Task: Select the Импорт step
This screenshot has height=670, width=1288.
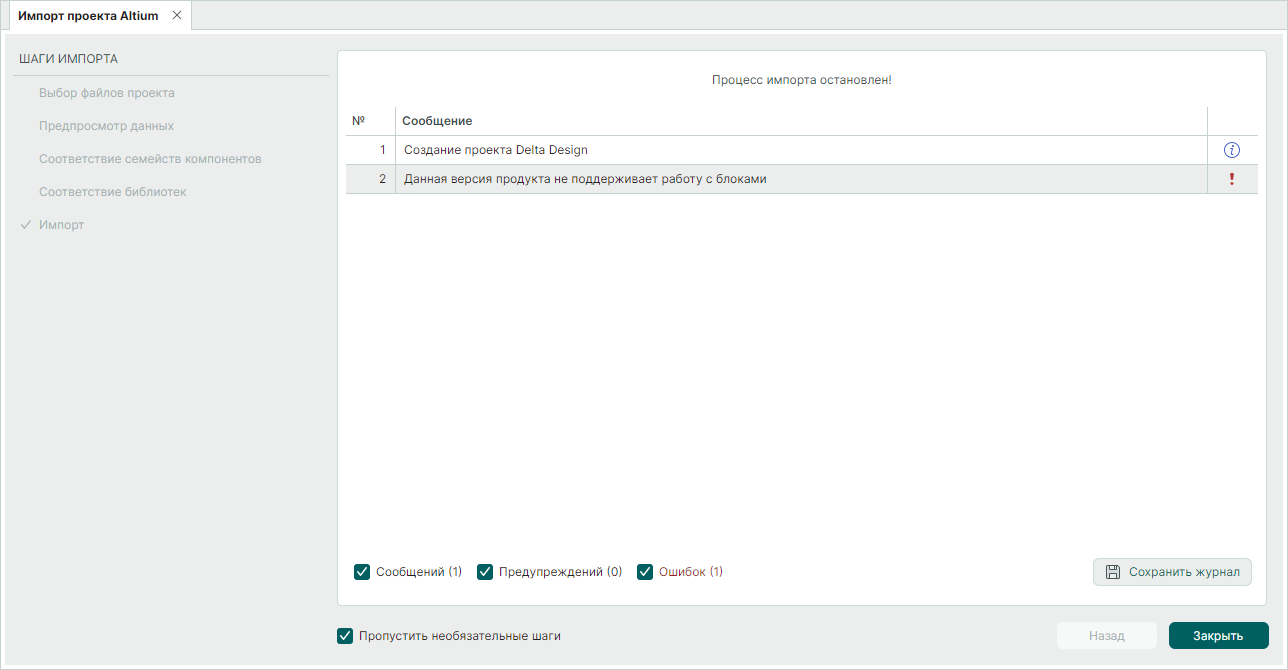Action: [61, 225]
